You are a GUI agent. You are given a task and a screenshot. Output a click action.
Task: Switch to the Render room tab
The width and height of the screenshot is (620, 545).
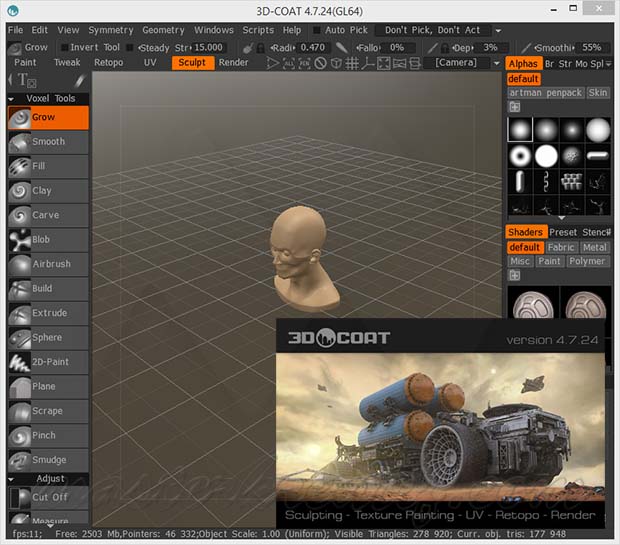point(233,62)
